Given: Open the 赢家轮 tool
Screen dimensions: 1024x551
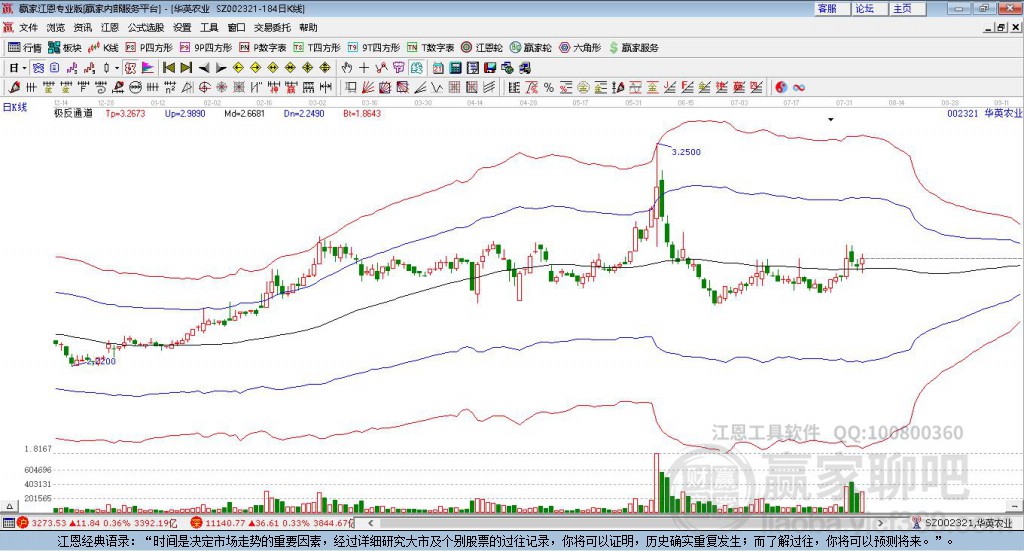Looking at the screenshot, I should pyautogui.click(x=530, y=48).
